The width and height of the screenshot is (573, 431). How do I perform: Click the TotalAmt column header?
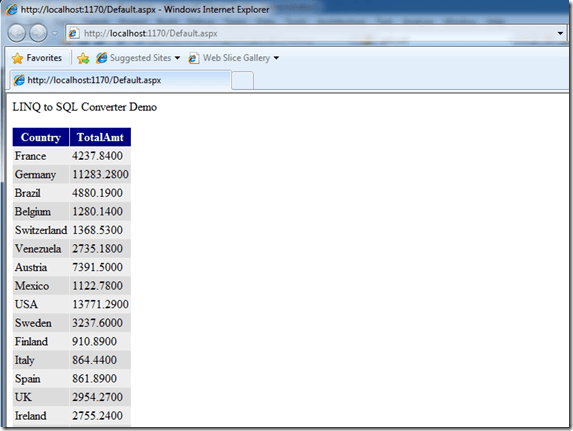point(100,137)
